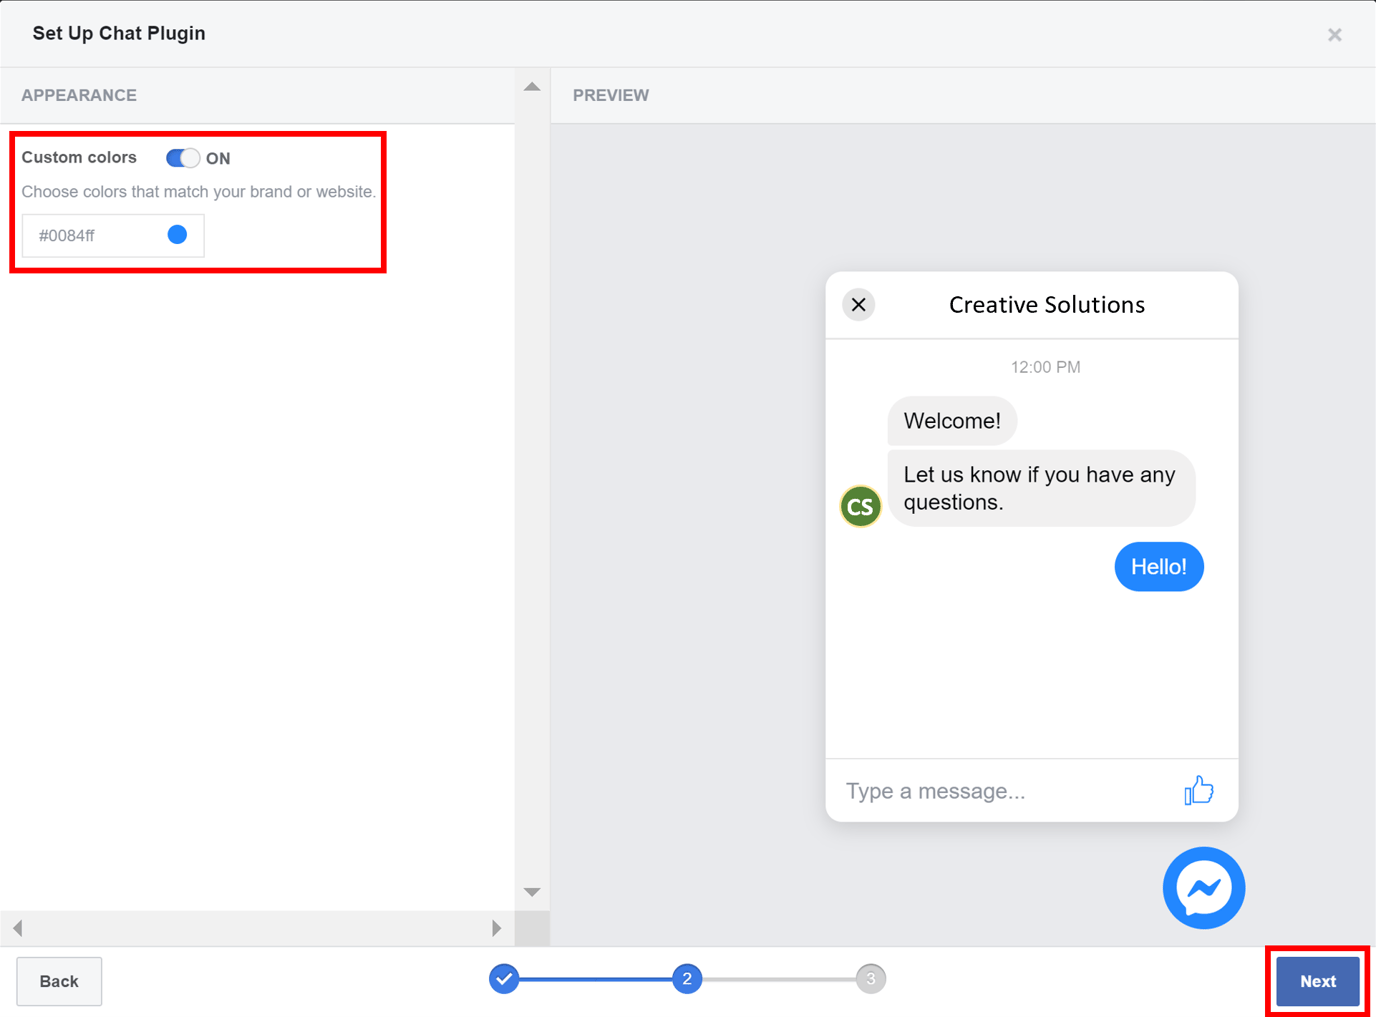
Task: Click the CS avatar in the chat preview
Action: [x=860, y=506]
